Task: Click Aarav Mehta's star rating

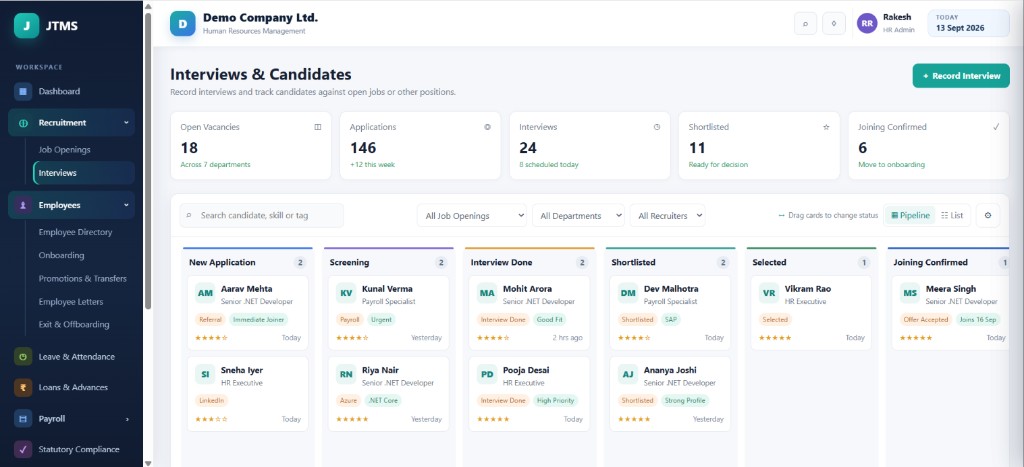Action: 212,338
